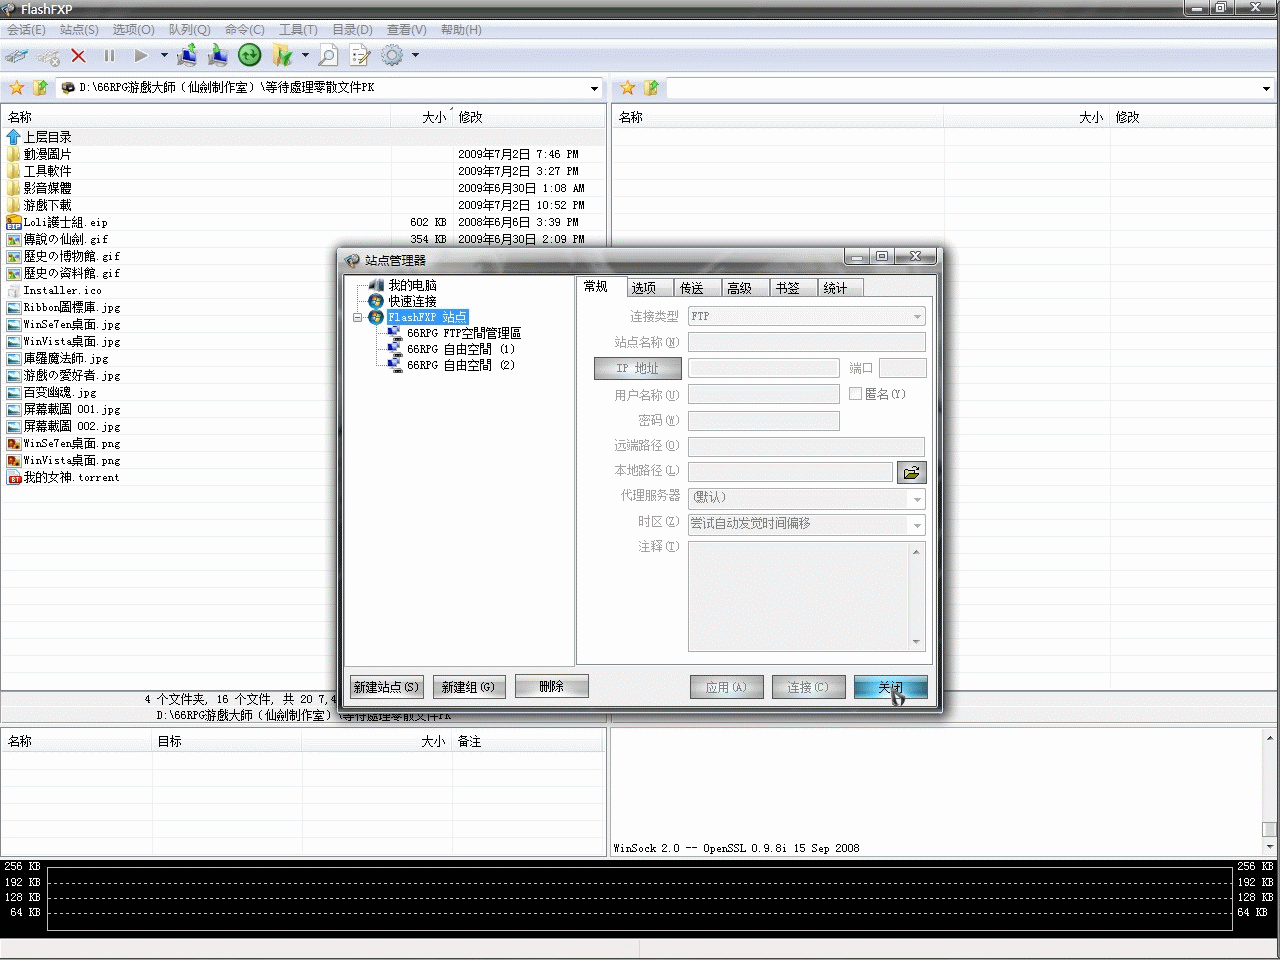This screenshot has height=960, width=1280.
Task: Click the gear settings icon
Action: [x=392, y=56]
